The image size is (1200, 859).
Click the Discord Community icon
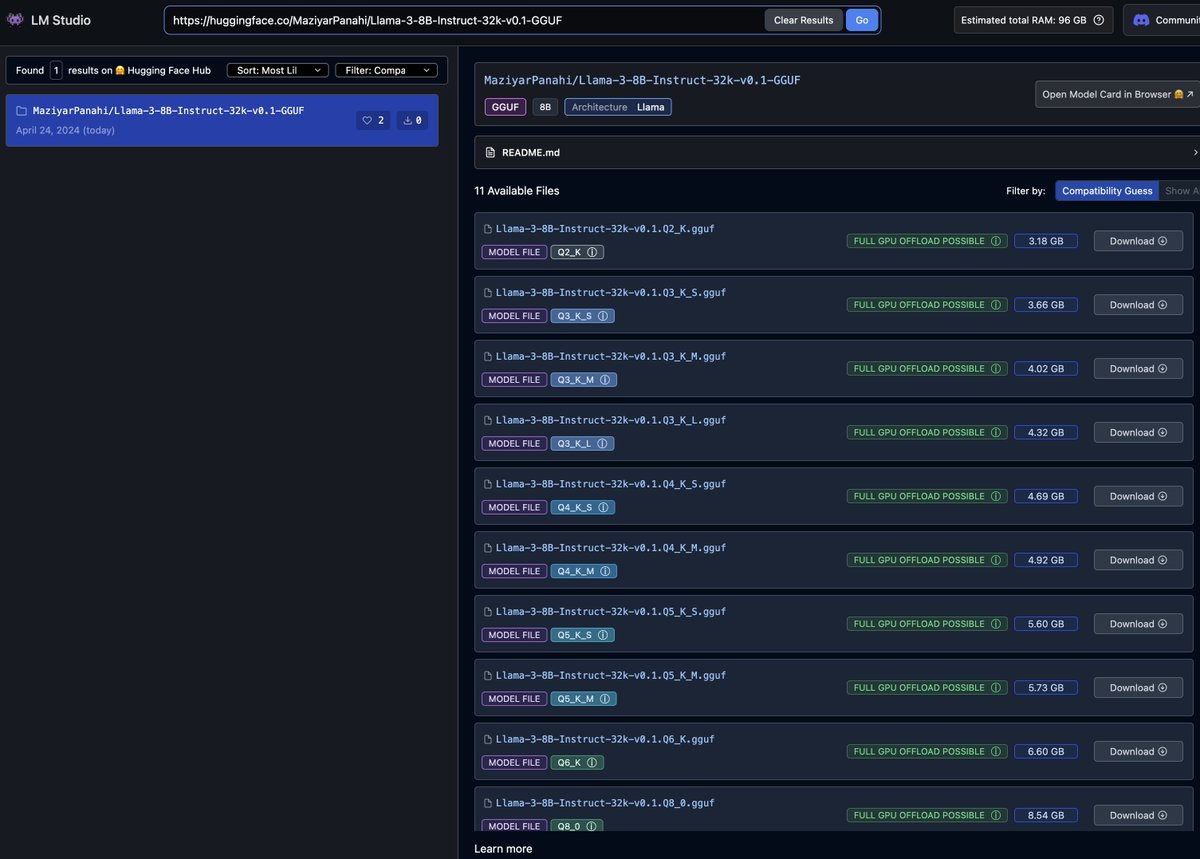(x=1141, y=20)
